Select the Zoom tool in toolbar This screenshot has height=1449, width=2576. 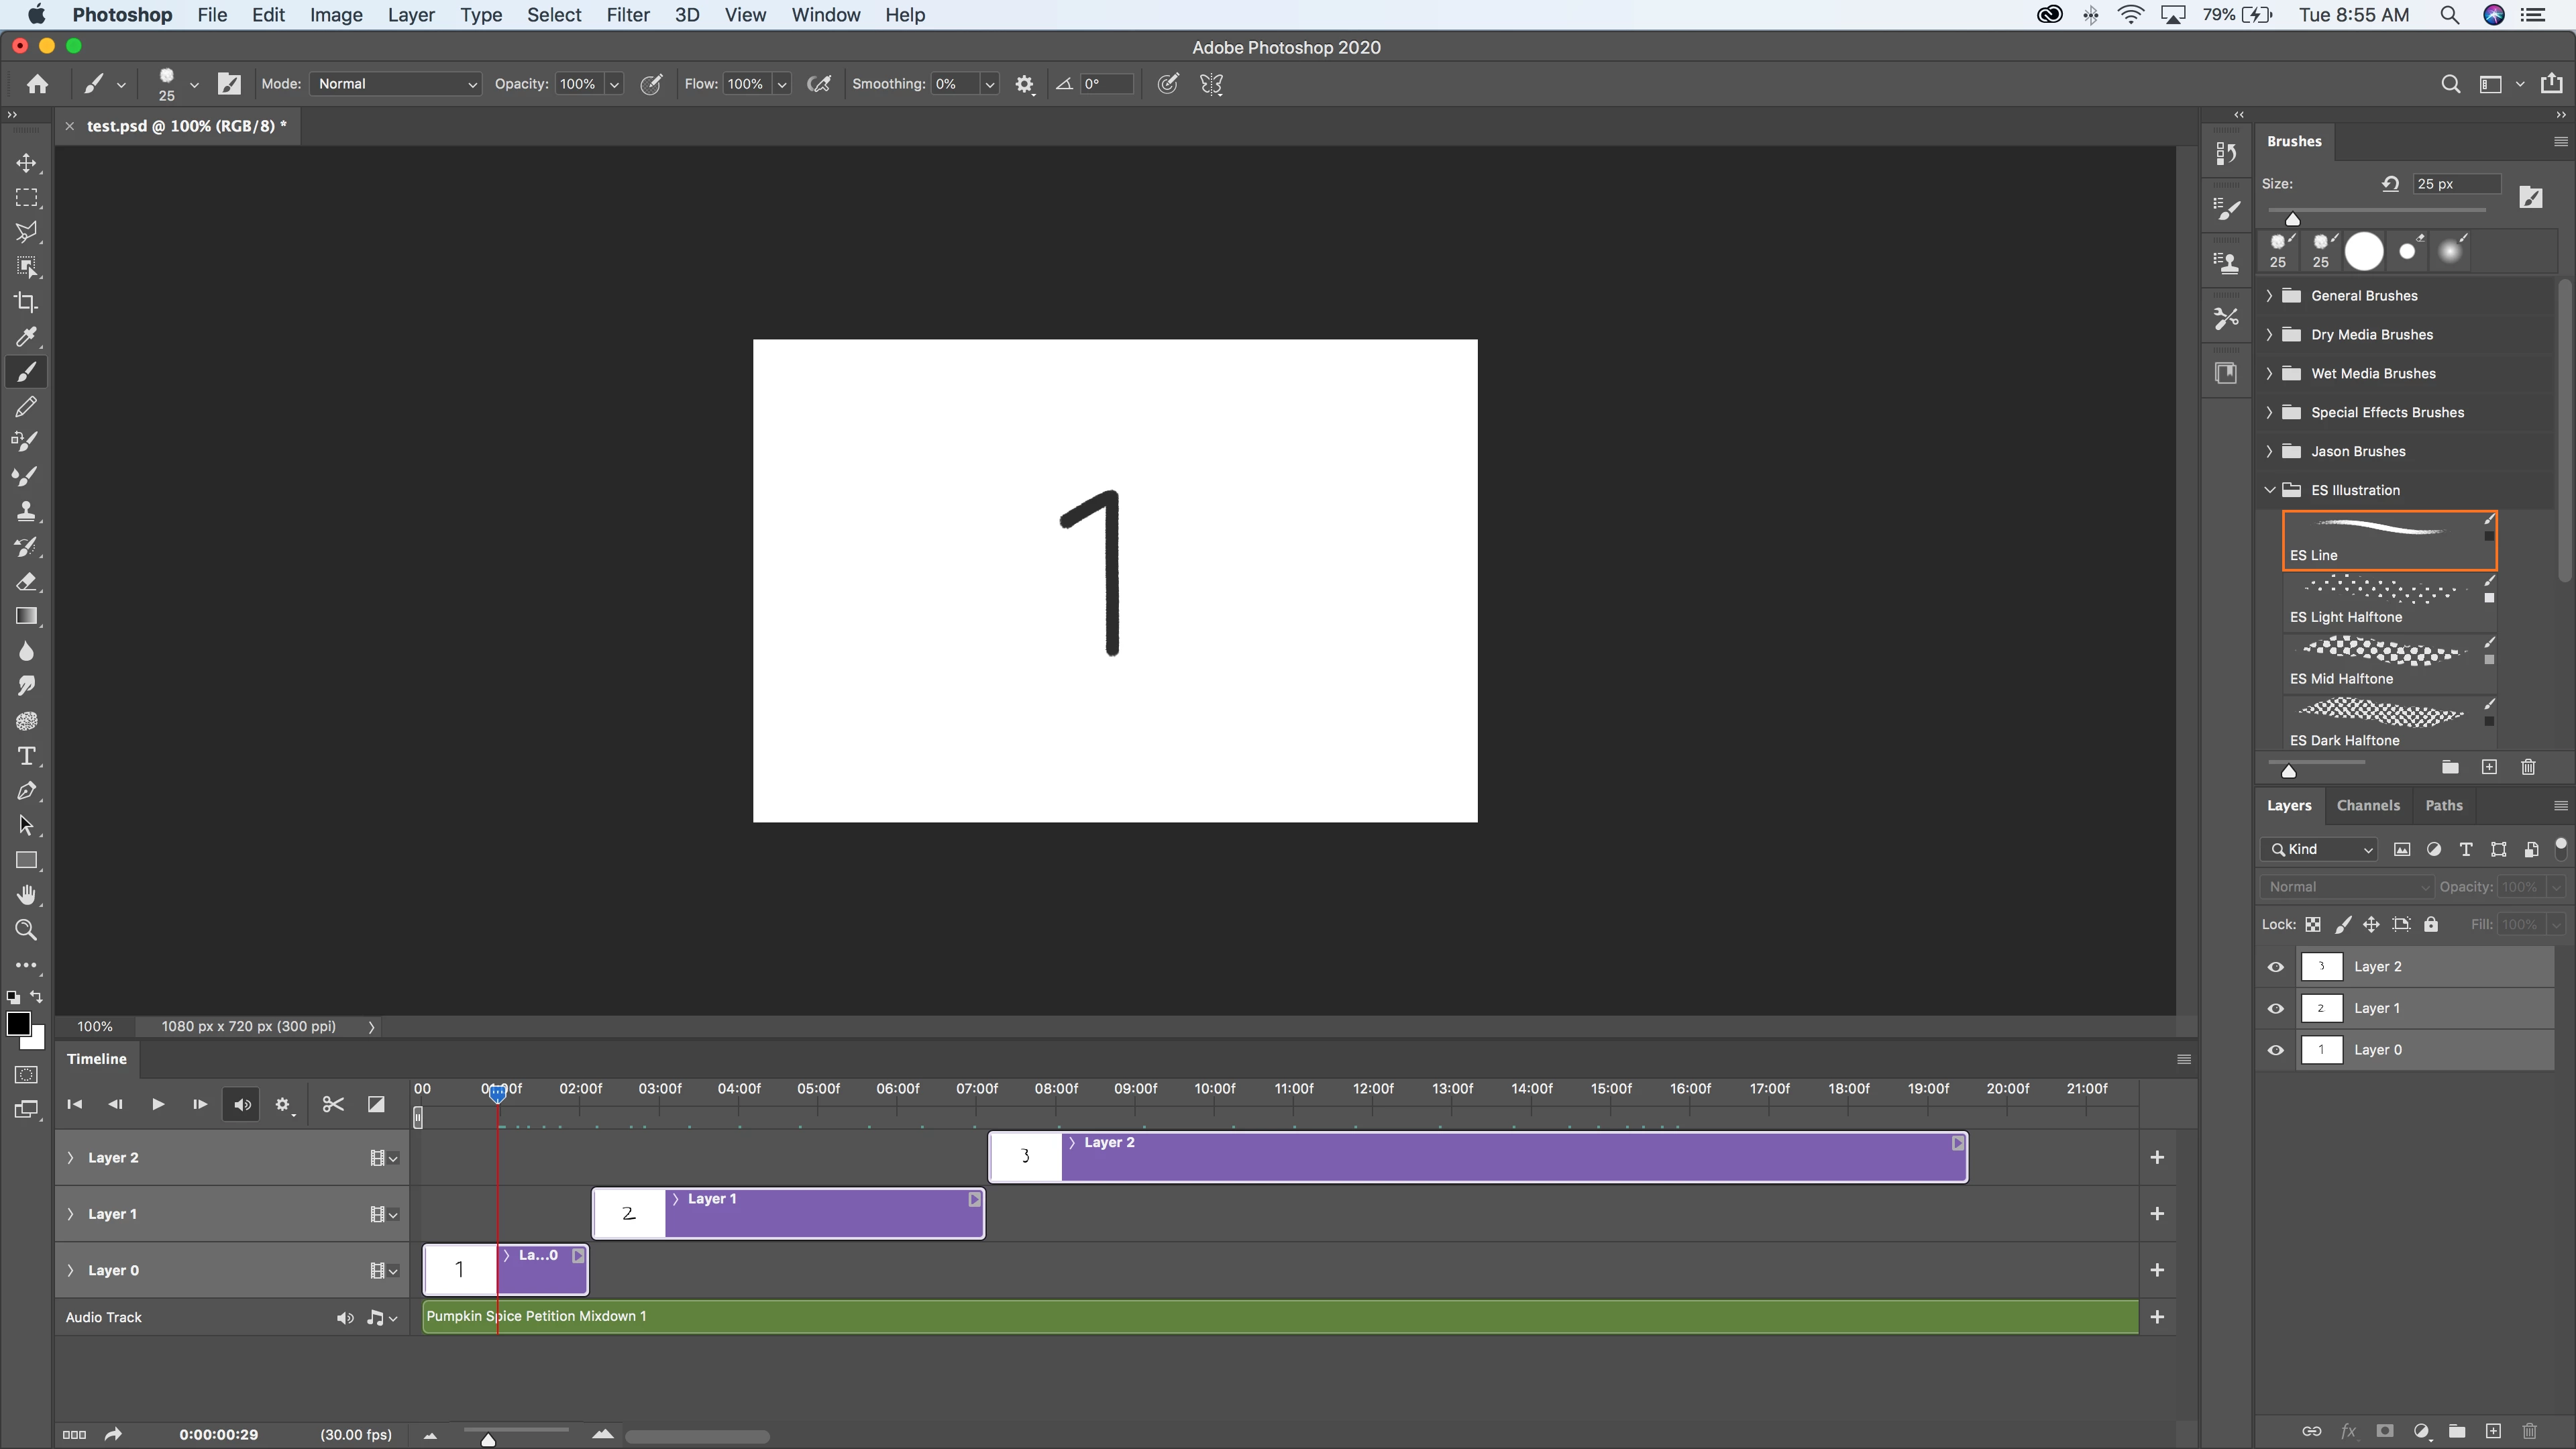[x=26, y=930]
